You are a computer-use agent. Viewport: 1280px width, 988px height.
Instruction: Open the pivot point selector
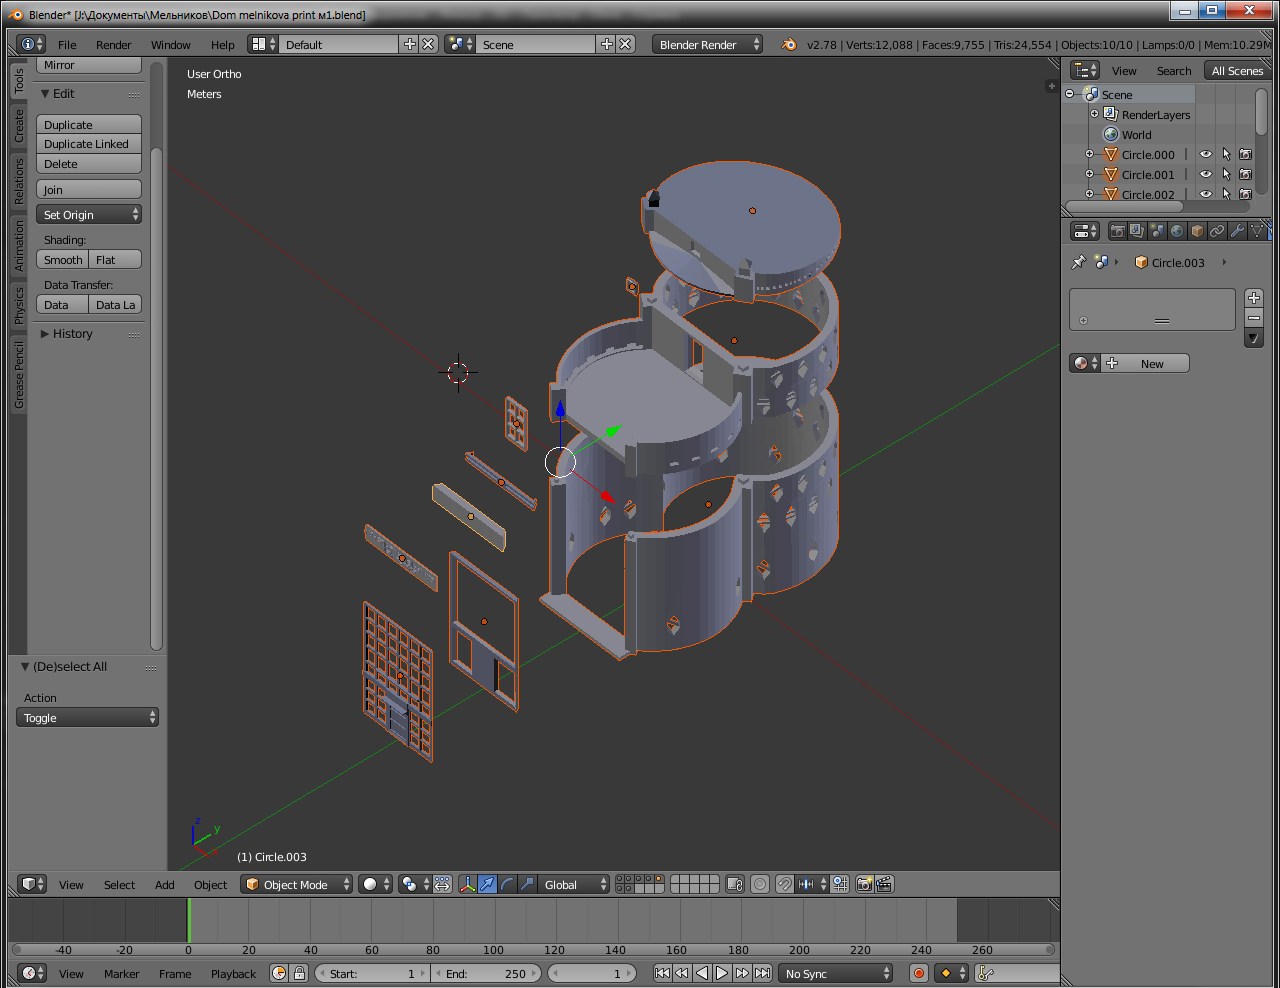(414, 884)
